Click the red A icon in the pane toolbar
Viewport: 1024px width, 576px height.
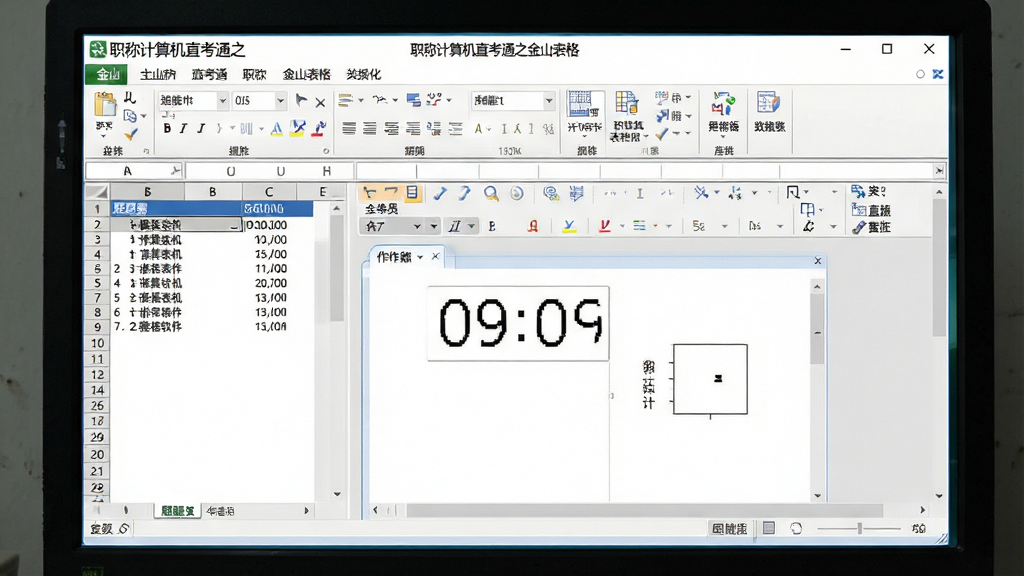[533, 226]
